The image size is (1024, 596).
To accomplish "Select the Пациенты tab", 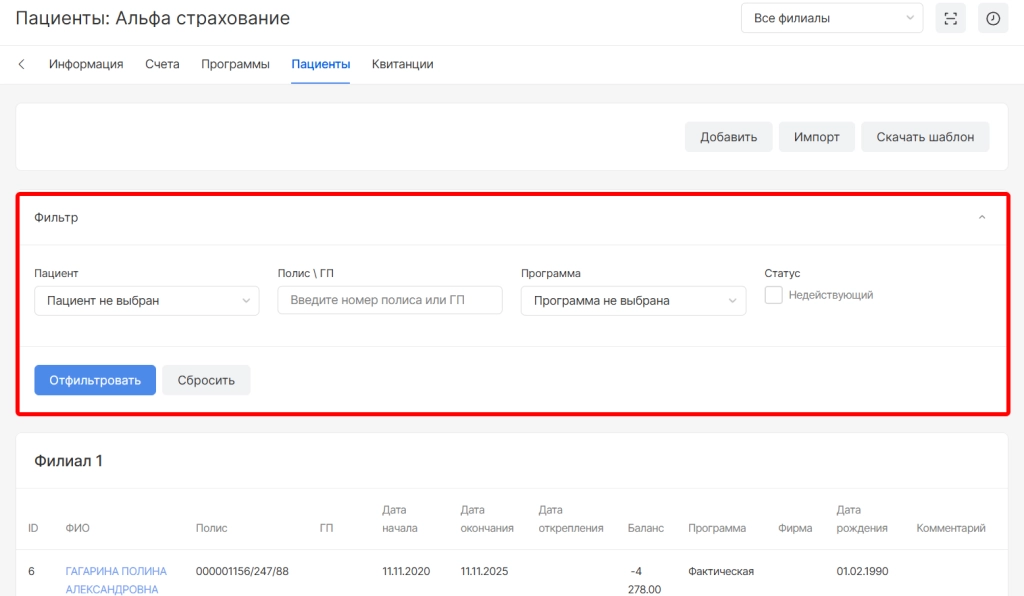I will (321, 64).
